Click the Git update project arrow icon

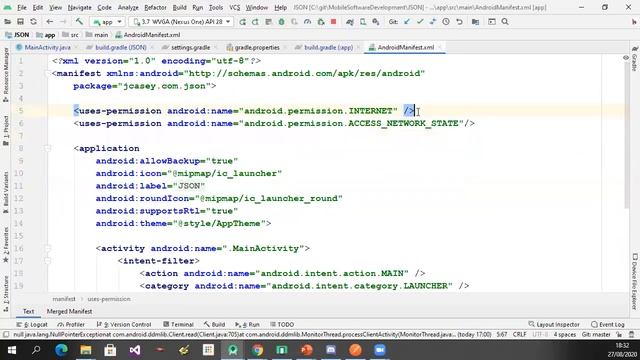tap(407, 22)
